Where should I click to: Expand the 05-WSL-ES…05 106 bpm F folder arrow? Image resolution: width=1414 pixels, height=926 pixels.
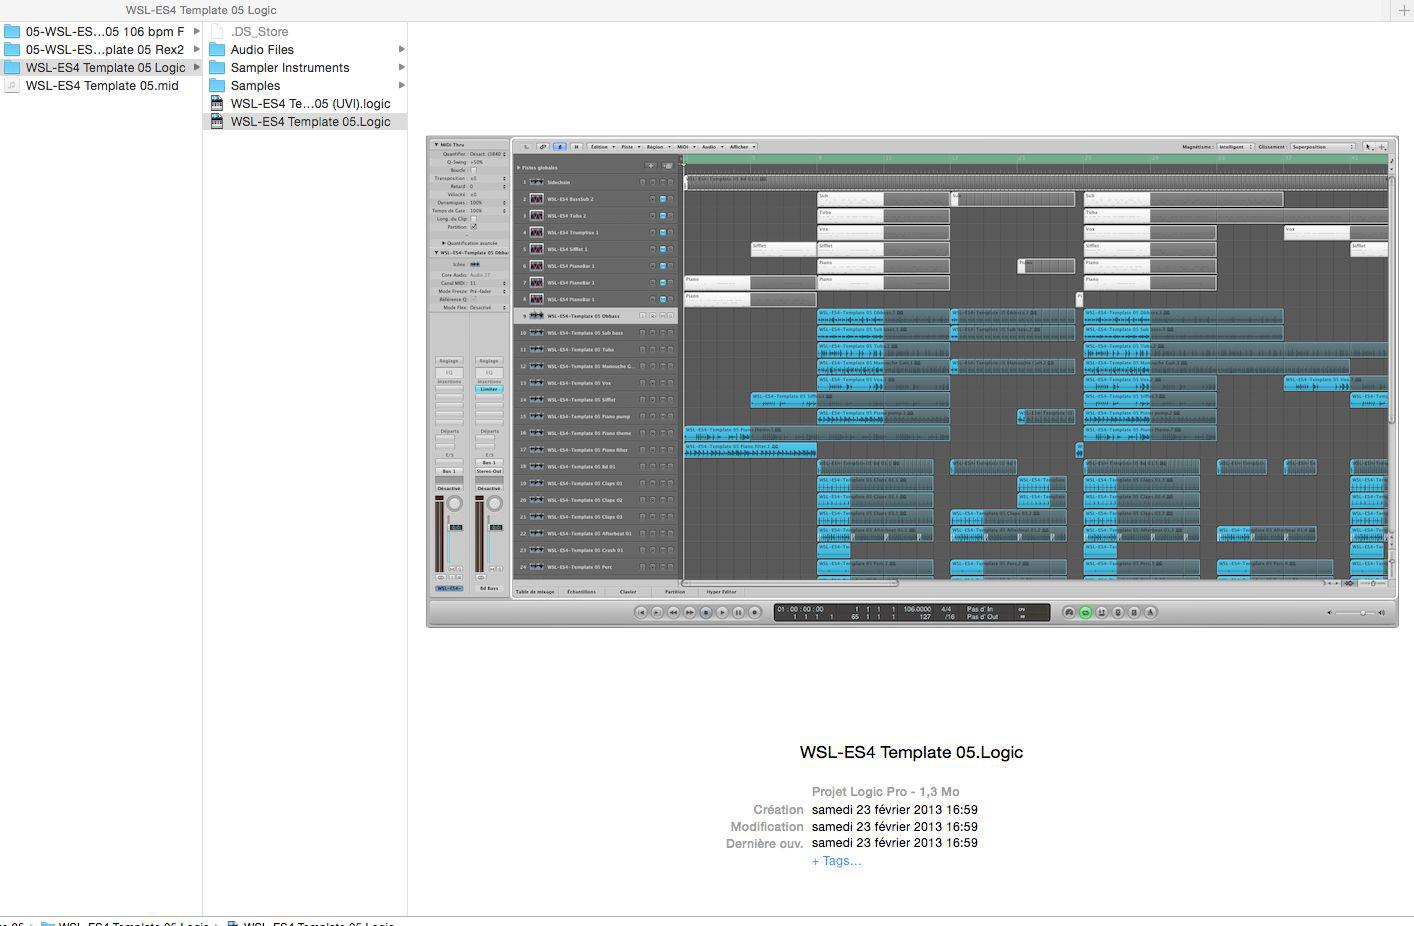pyautogui.click(x=197, y=31)
